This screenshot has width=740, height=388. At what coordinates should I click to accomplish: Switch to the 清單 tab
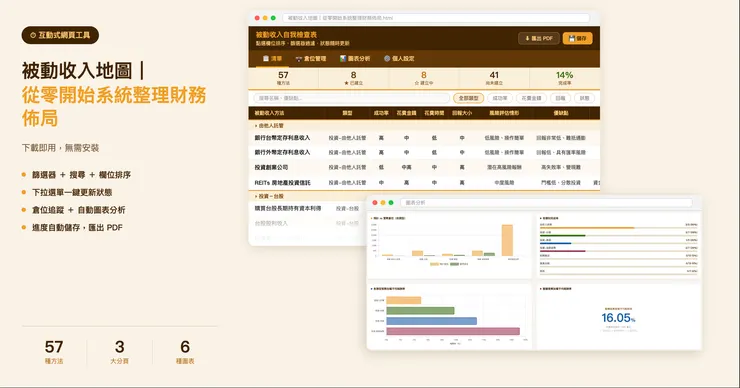click(272, 59)
